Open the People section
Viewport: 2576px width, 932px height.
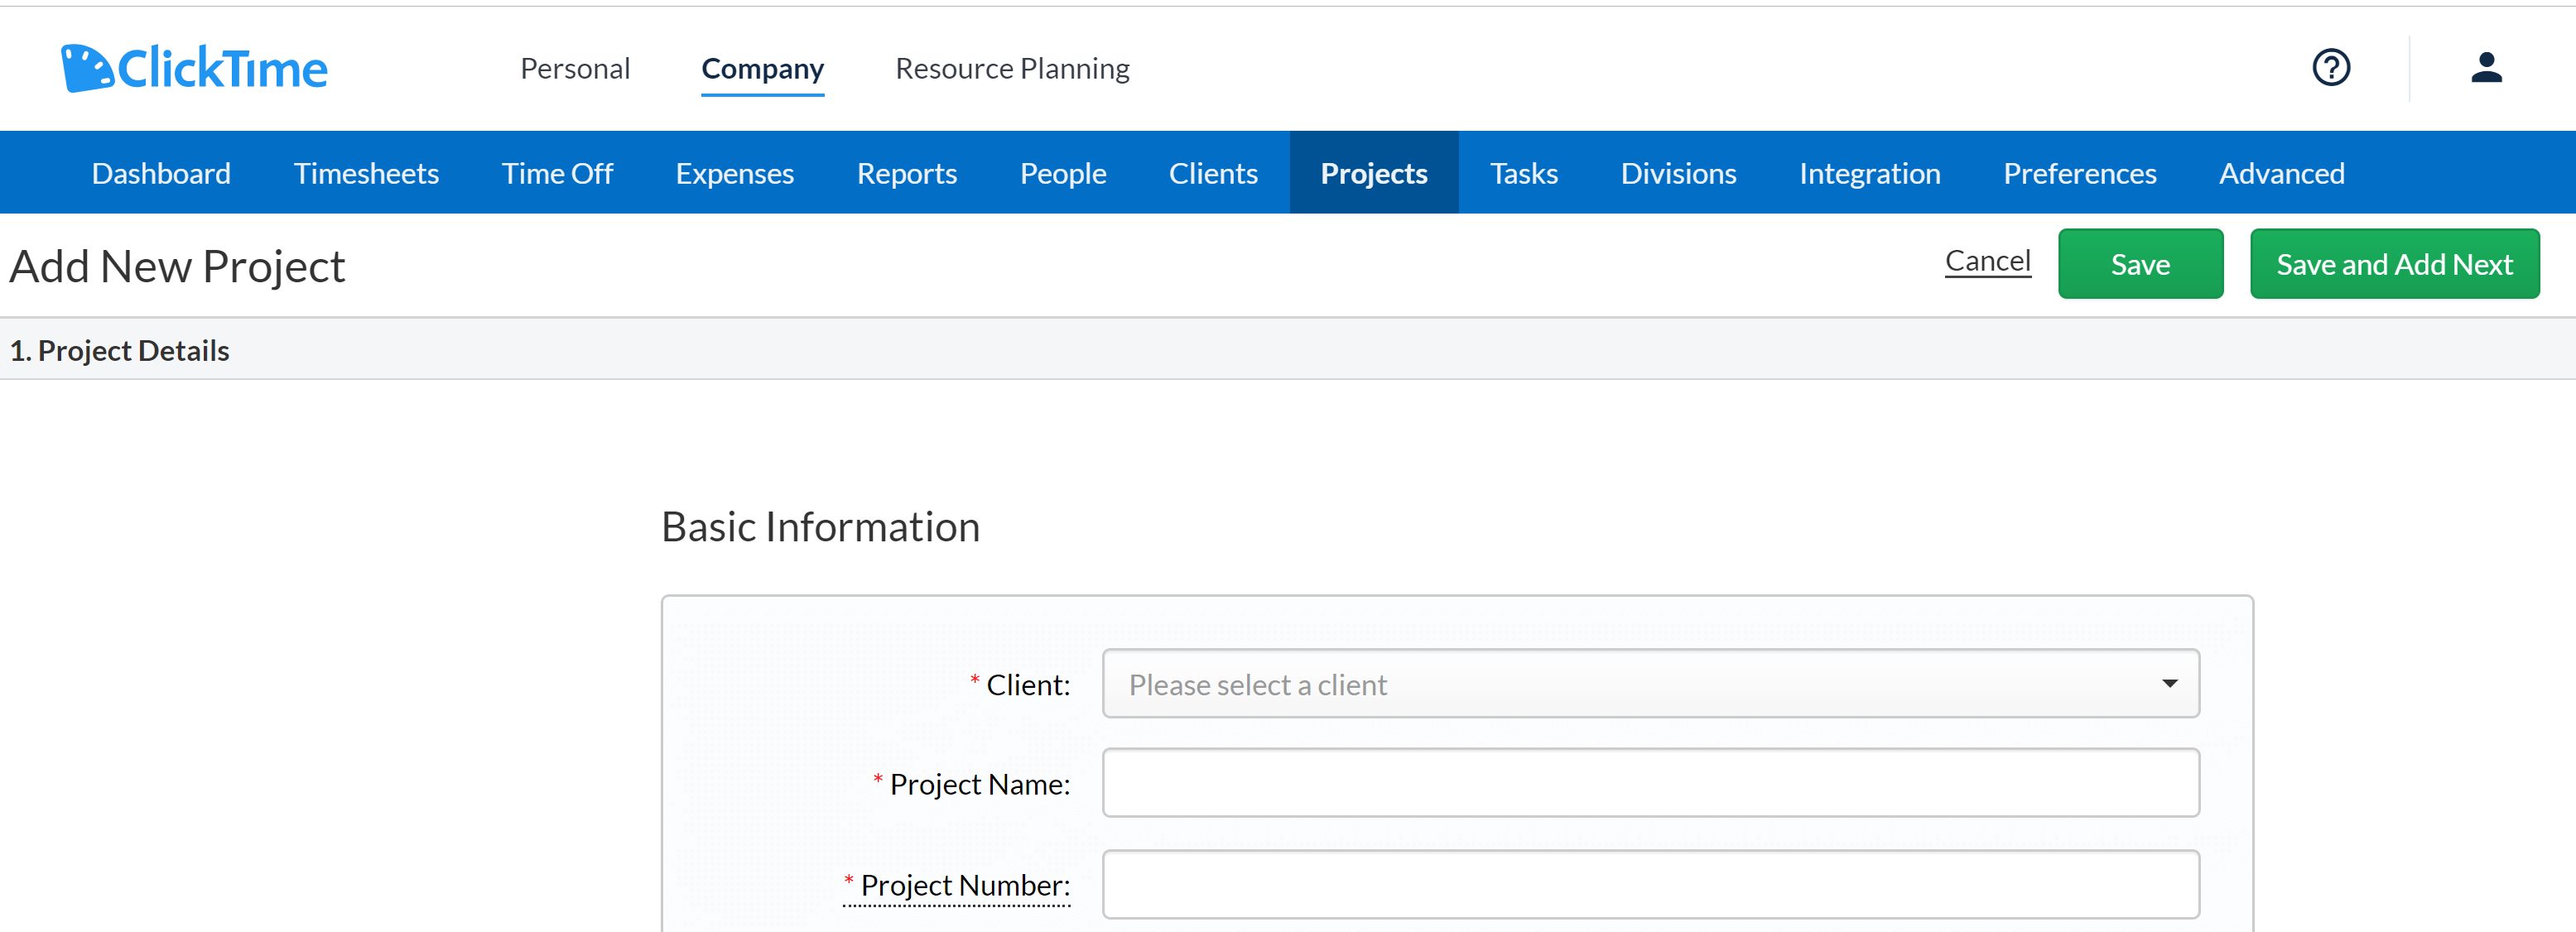click(1063, 172)
